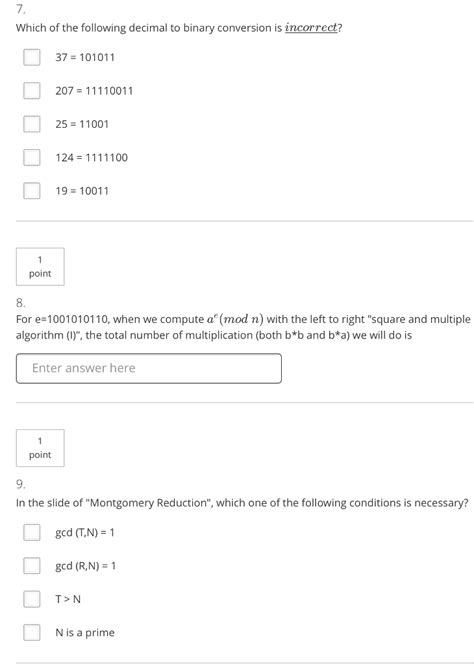Tick the 124 = 1111100 checkbox
The height and width of the screenshot is (664, 474).
click(32, 158)
